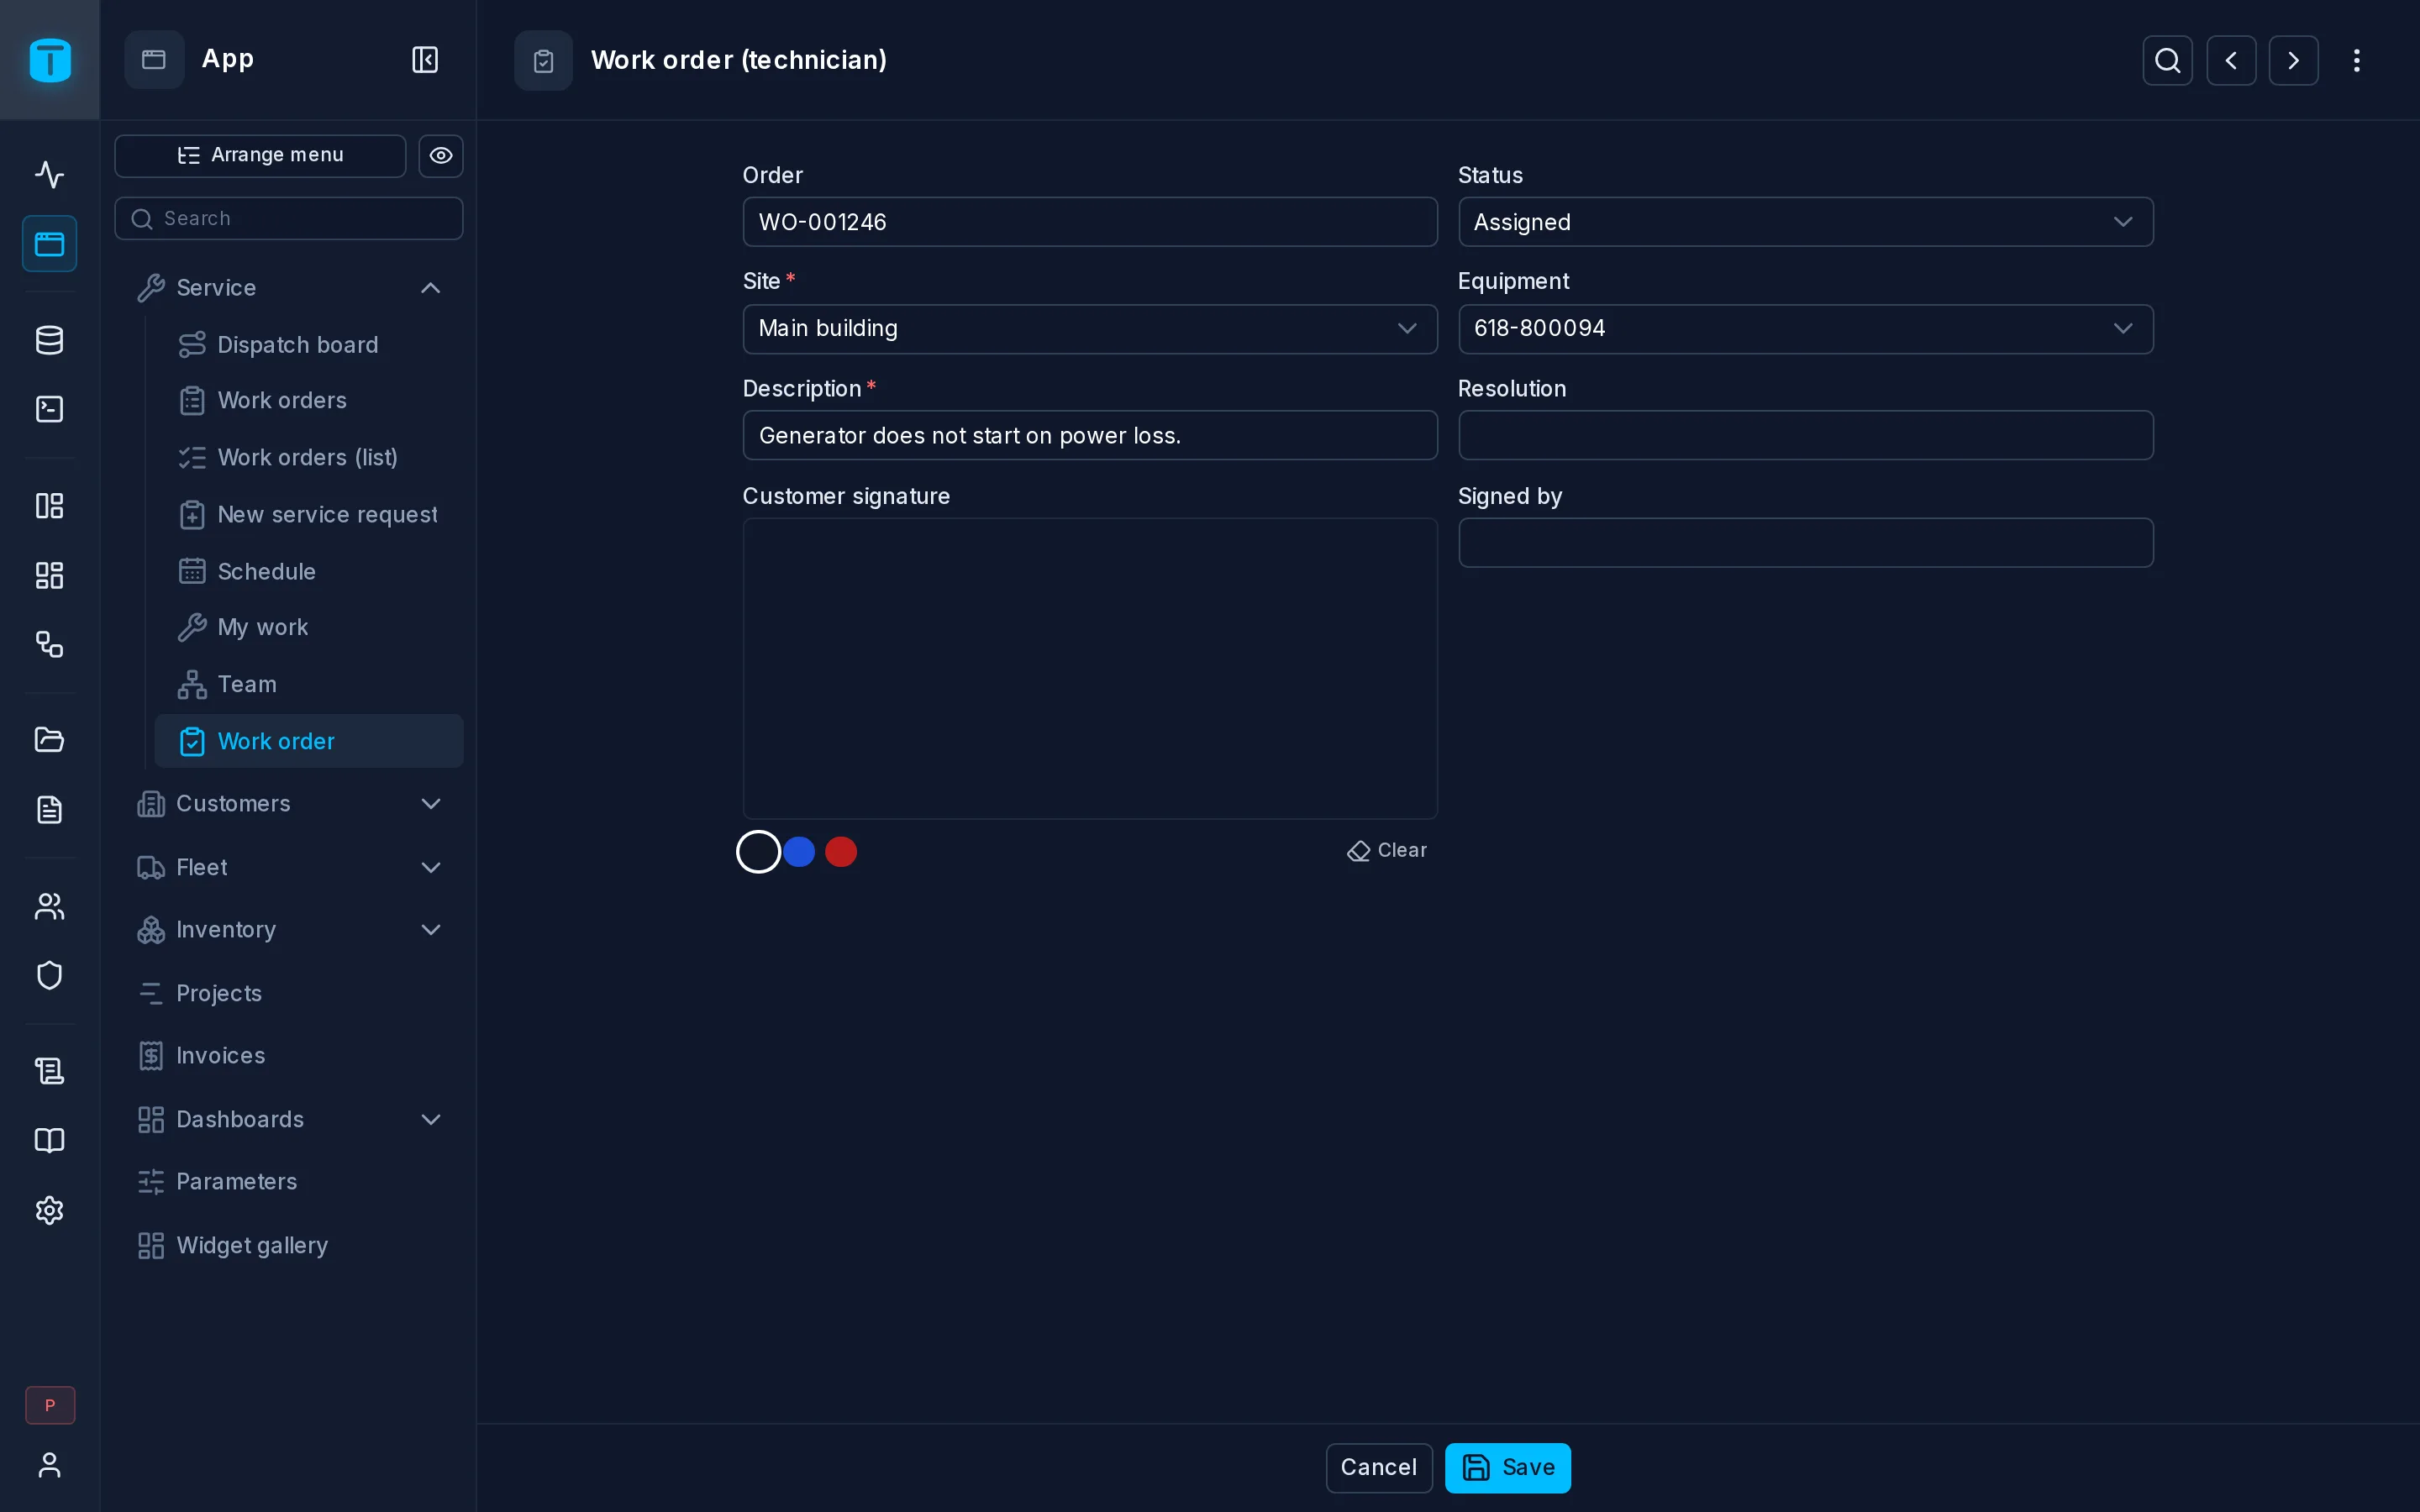The image size is (2420, 1512).
Task: Click the shield security icon in left rail
Action: pyautogui.click(x=49, y=975)
